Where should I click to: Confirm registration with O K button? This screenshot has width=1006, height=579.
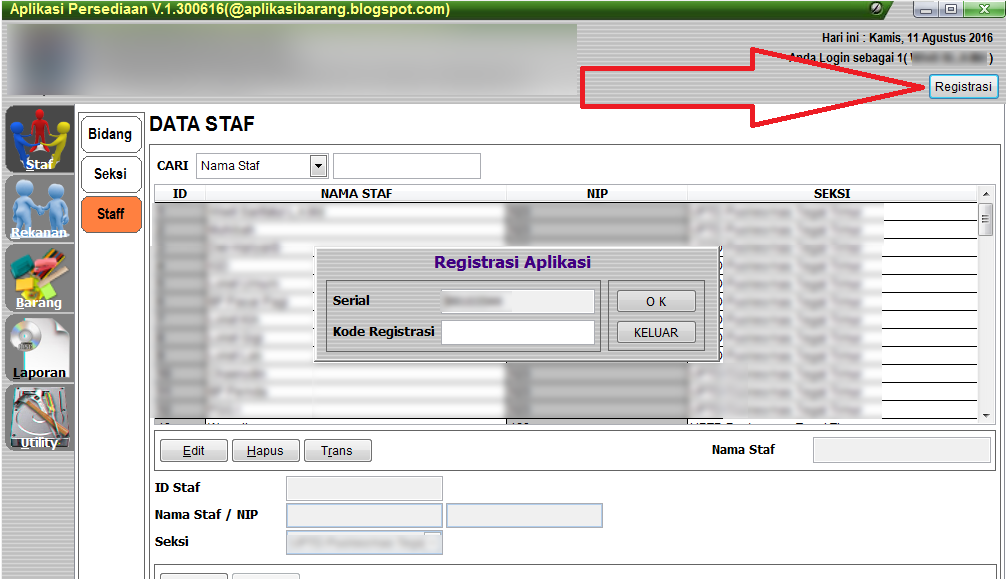tap(656, 302)
